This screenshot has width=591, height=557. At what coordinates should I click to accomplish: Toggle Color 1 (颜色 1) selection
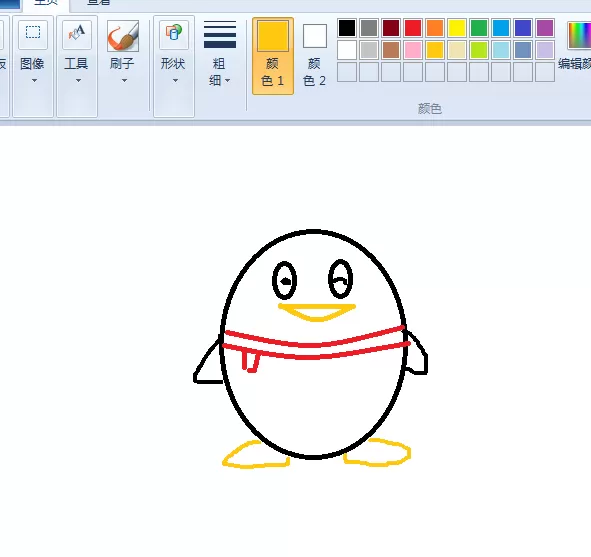pos(273,56)
